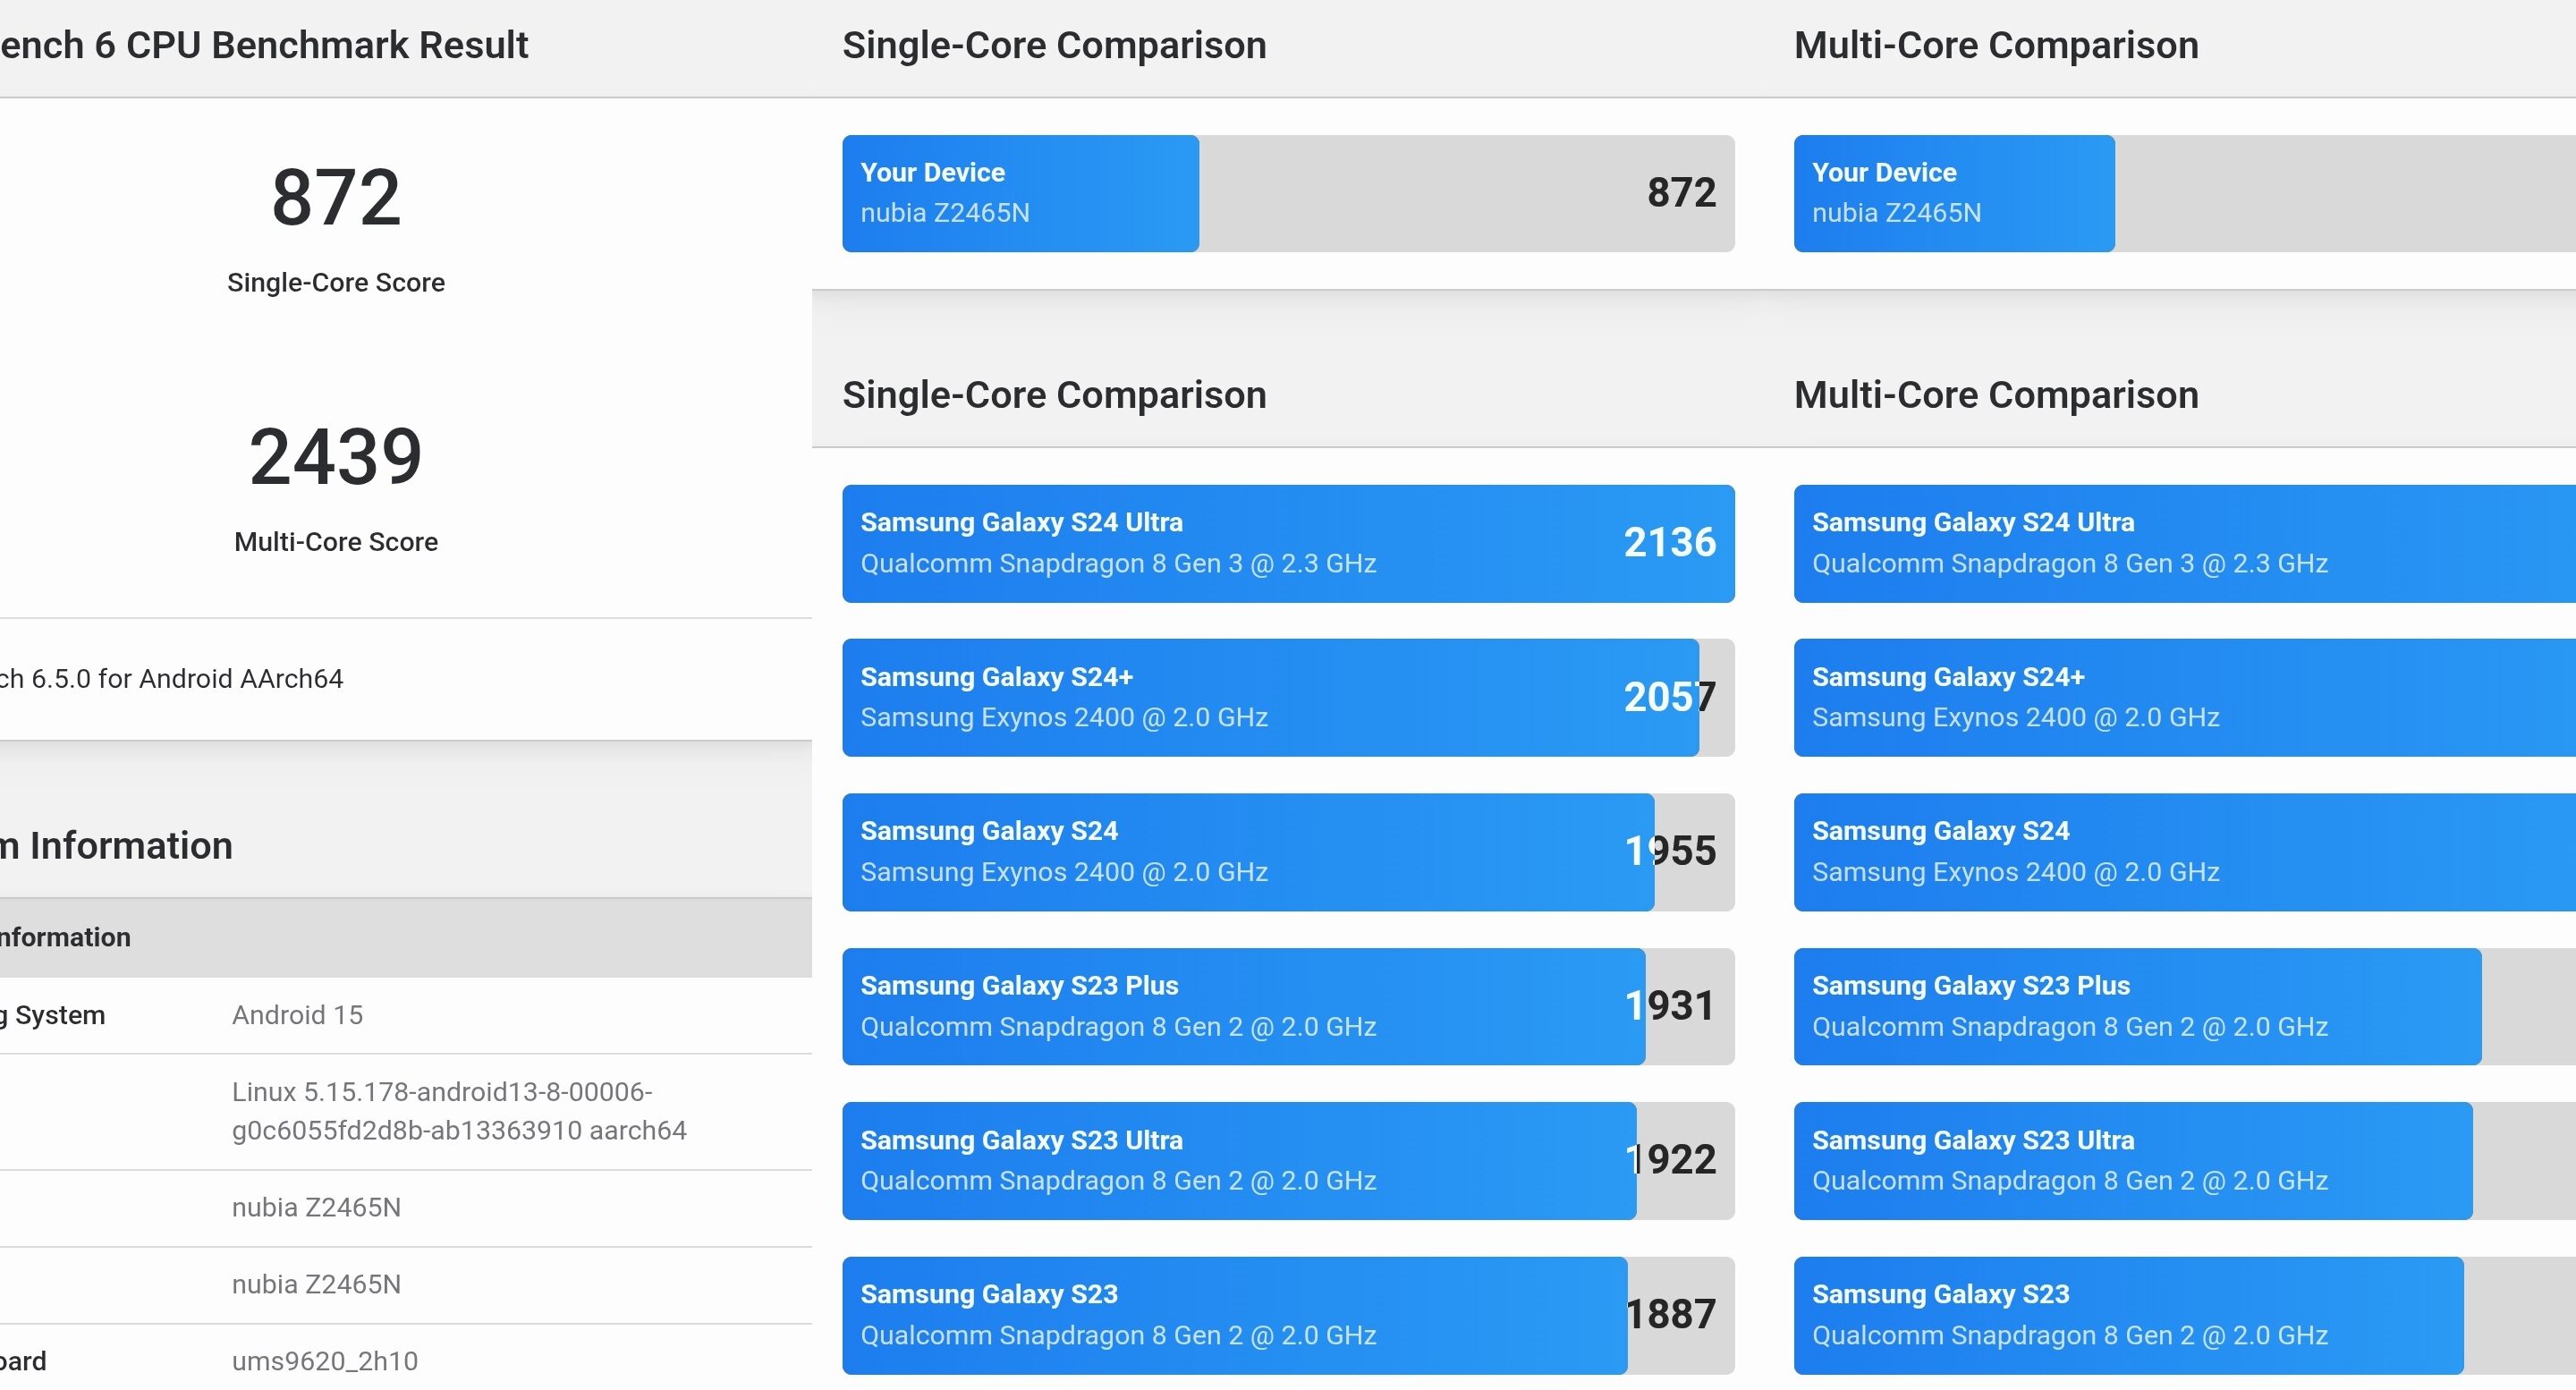This screenshot has width=2576, height=1390.
Task: Click the lower Single-Core Comparison heading
Action: [1054, 395]
